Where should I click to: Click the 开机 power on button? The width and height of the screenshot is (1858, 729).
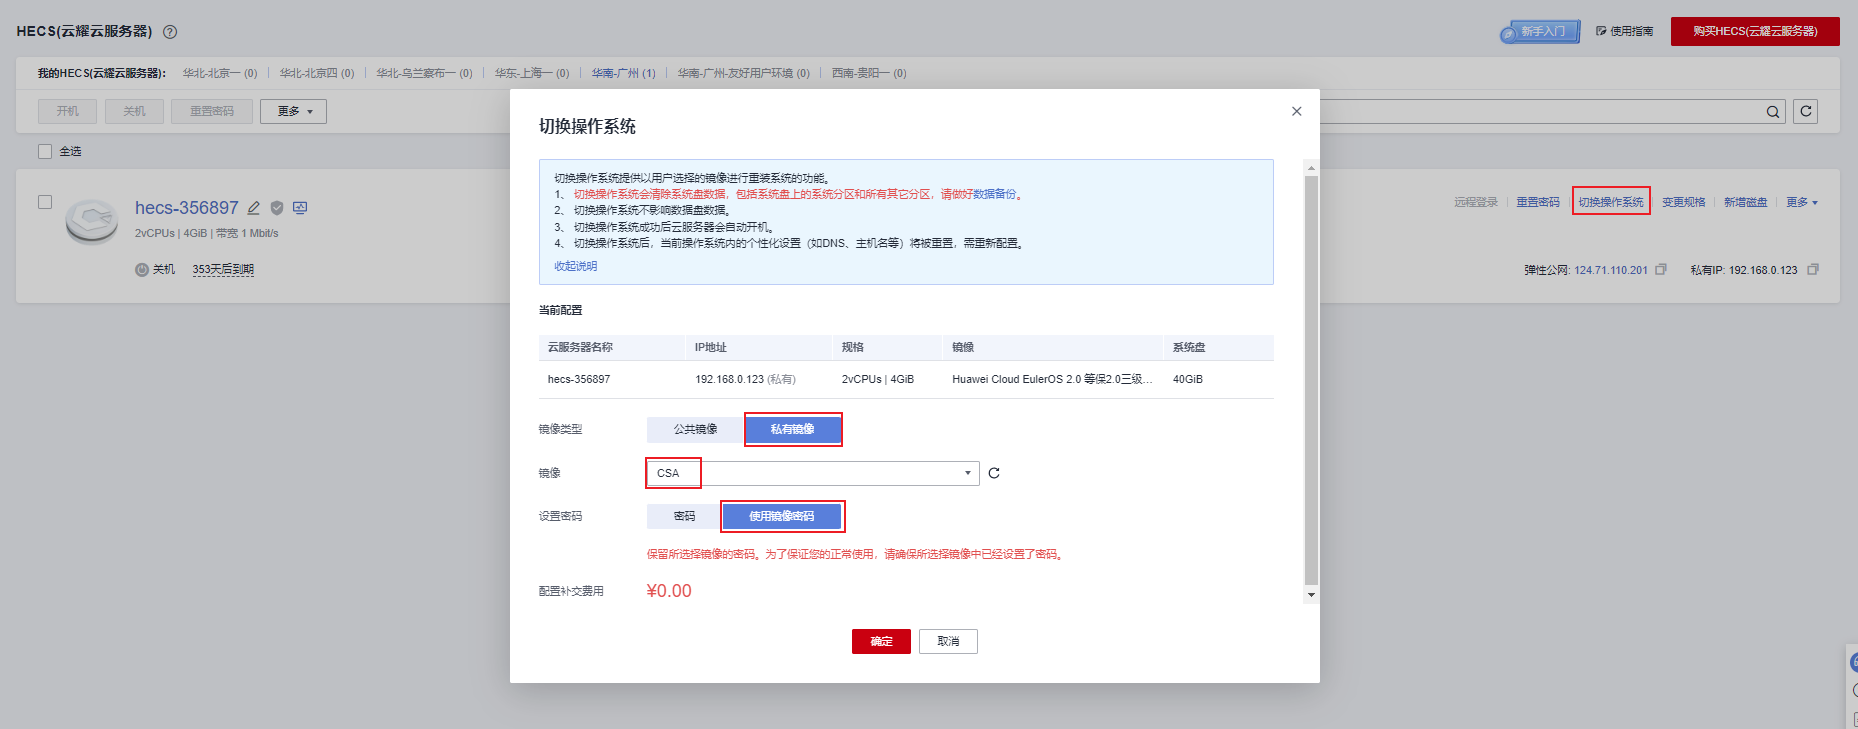tap(68, 111)
